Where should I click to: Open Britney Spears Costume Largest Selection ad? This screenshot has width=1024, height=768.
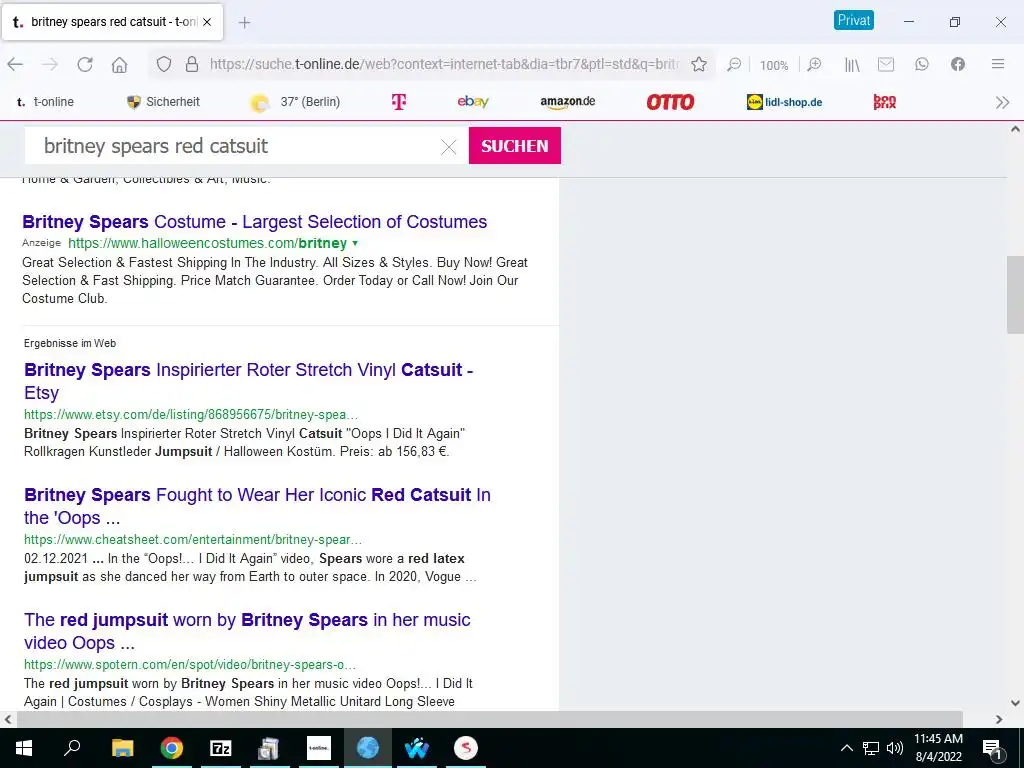tap(255, 221)
